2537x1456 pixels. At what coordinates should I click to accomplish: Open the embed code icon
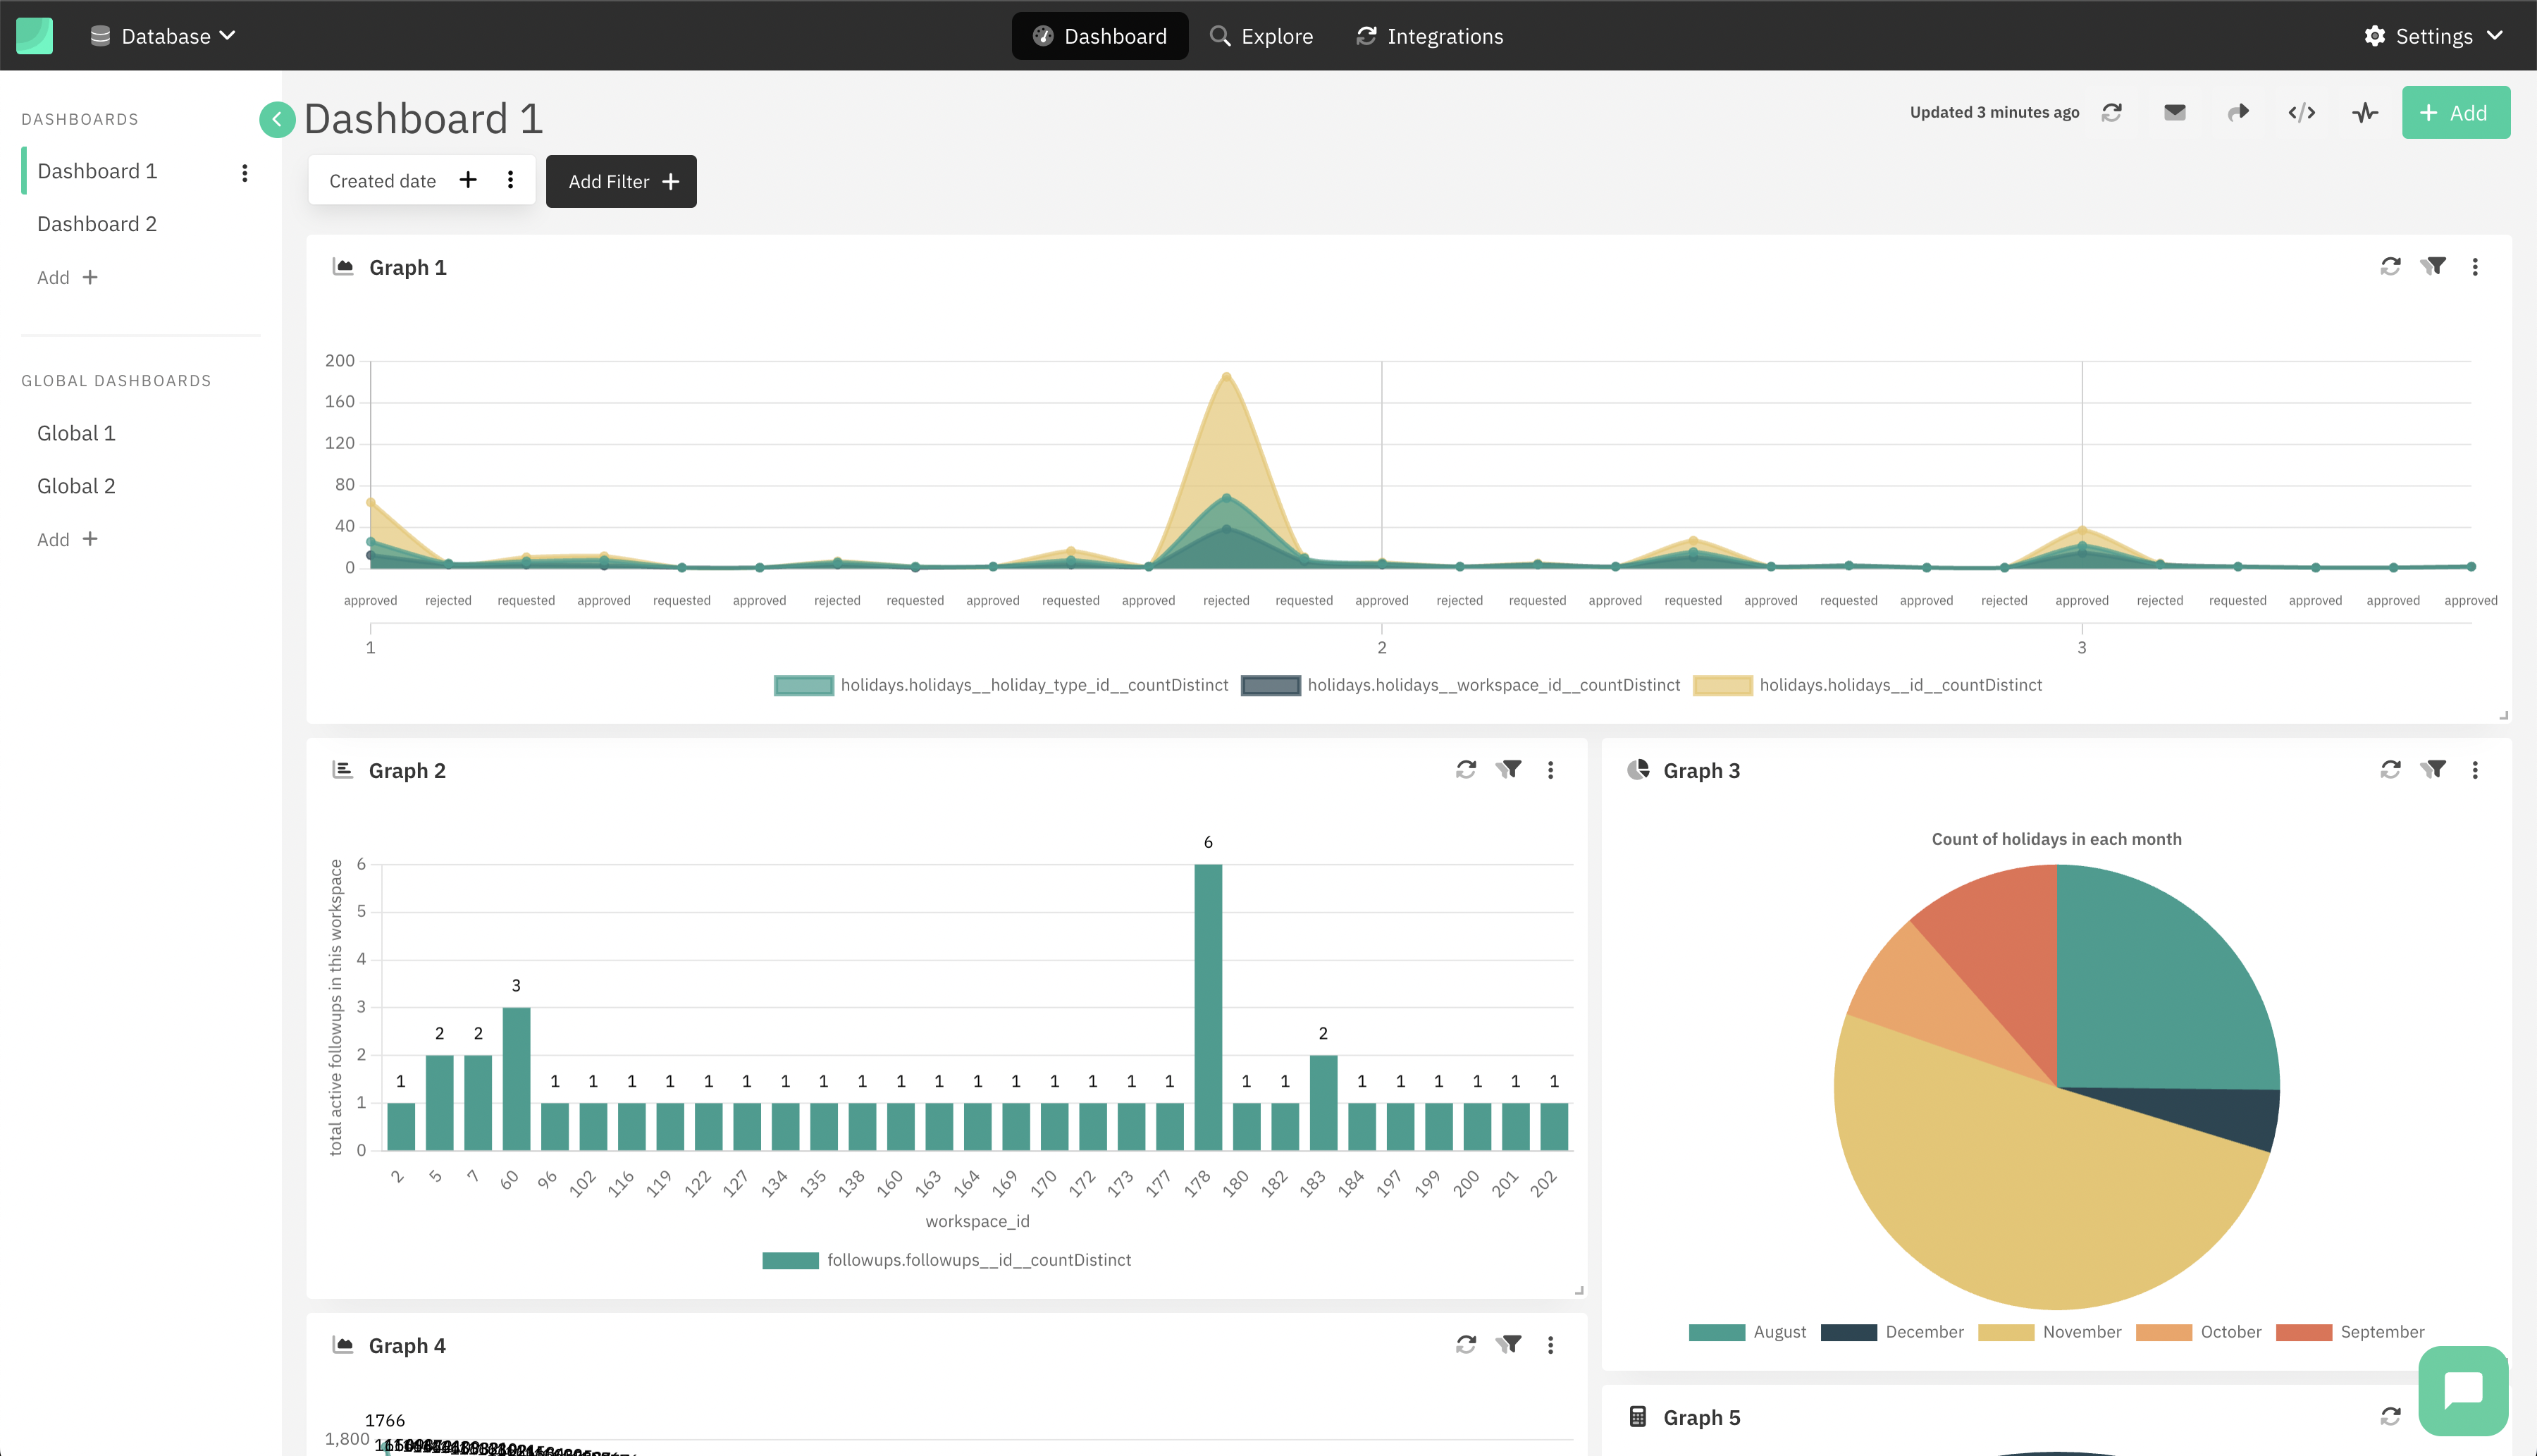2302,112
